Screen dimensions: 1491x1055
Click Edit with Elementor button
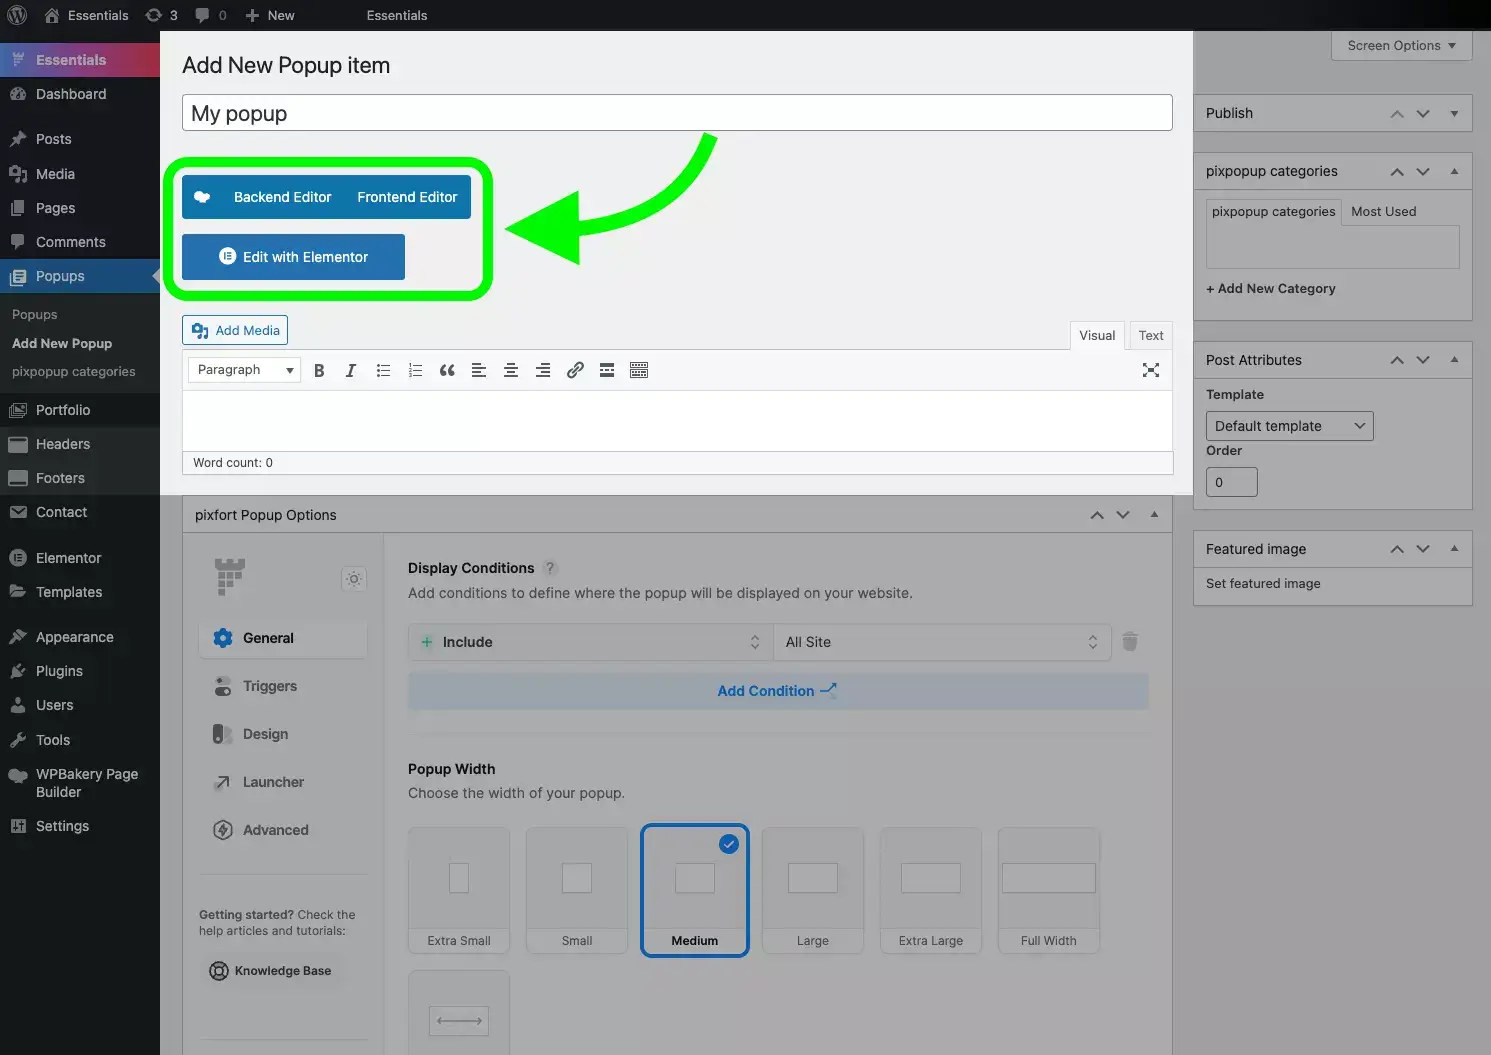[x=293, y=257]
